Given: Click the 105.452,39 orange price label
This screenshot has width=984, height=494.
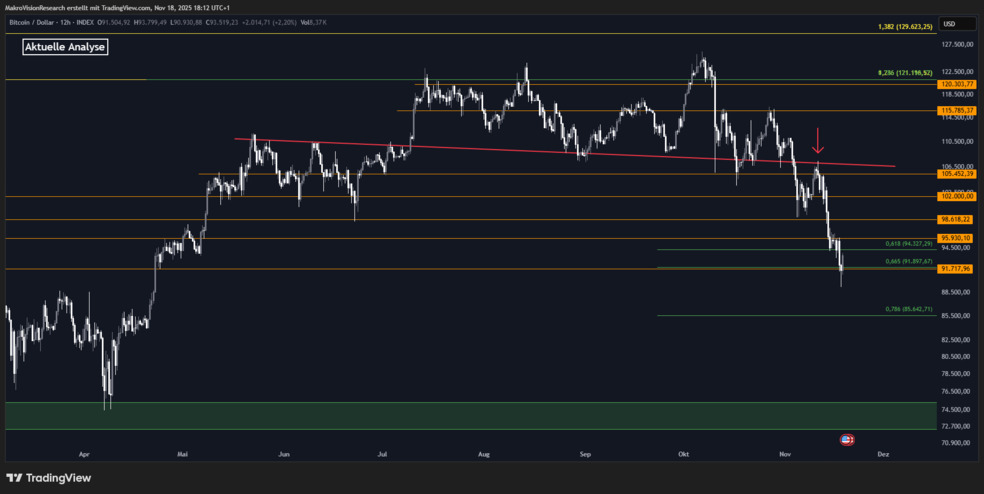Looking at the screenshot, I should 956,174.
